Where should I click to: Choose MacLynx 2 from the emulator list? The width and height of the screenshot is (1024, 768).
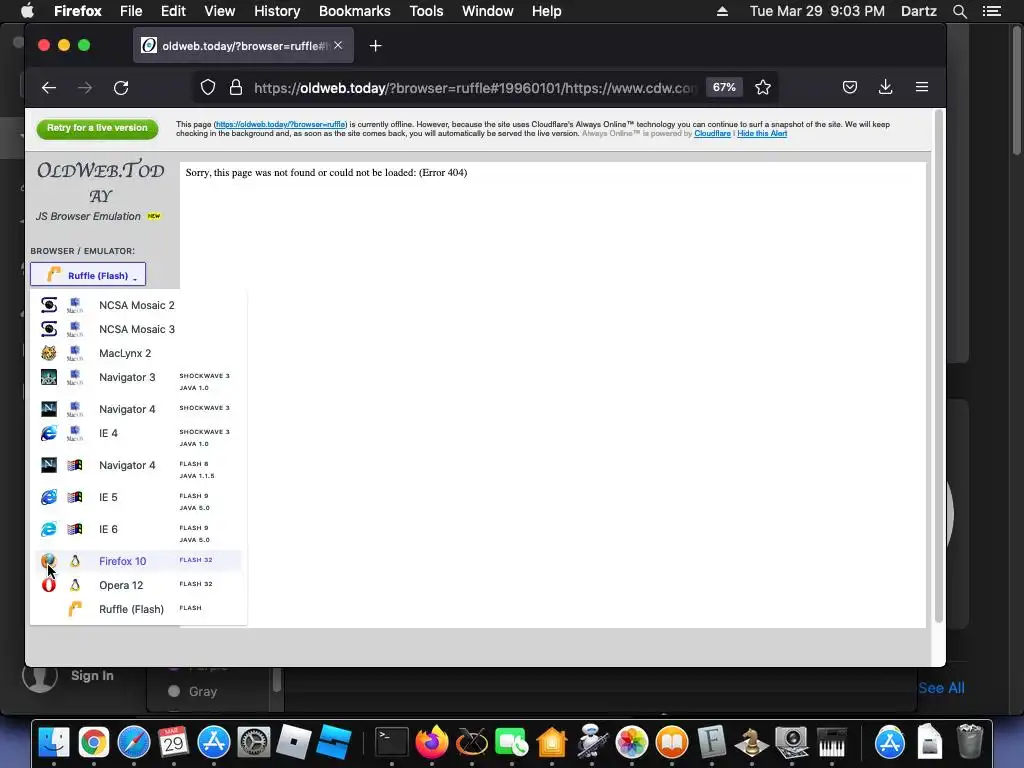pyautogui.click(x=138, y=353)
